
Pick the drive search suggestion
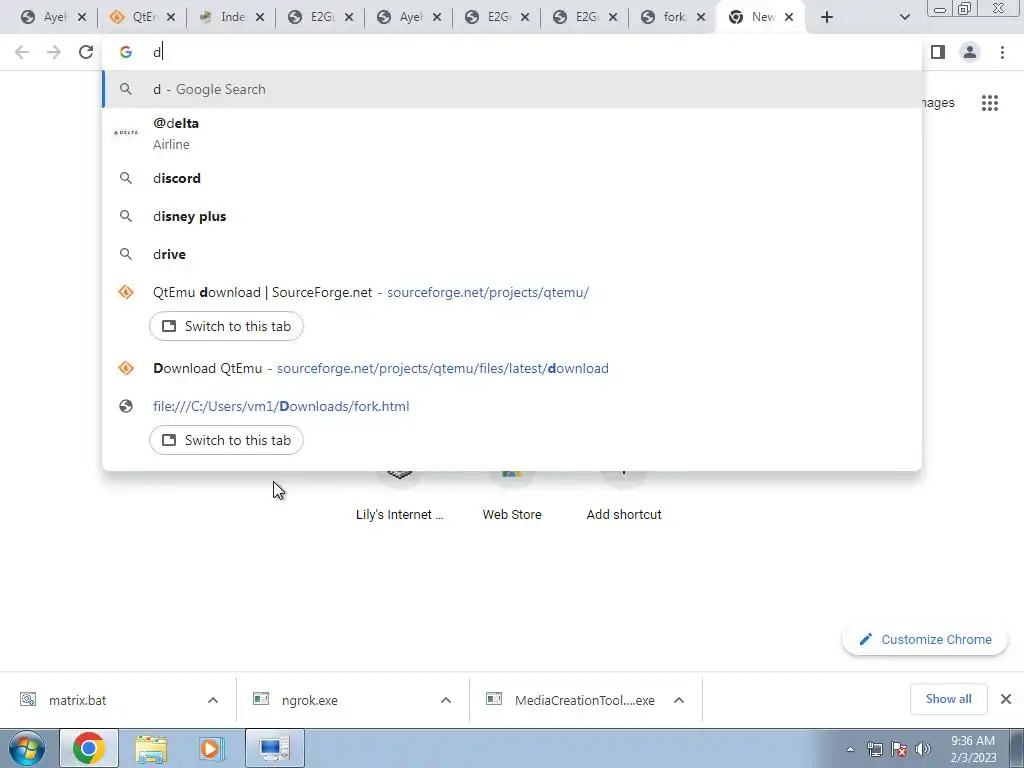tap(512, 254)
